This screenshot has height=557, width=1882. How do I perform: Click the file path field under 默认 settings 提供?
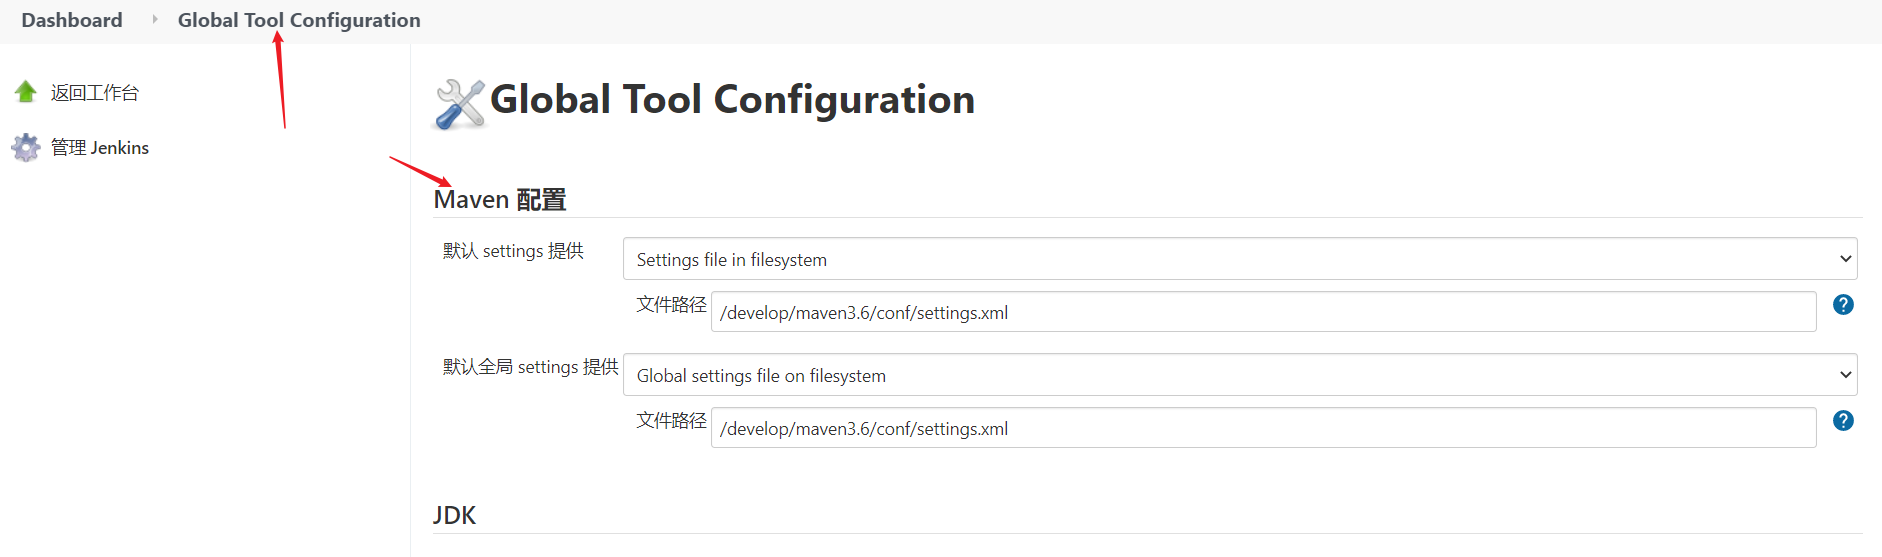click(1262, 312)
